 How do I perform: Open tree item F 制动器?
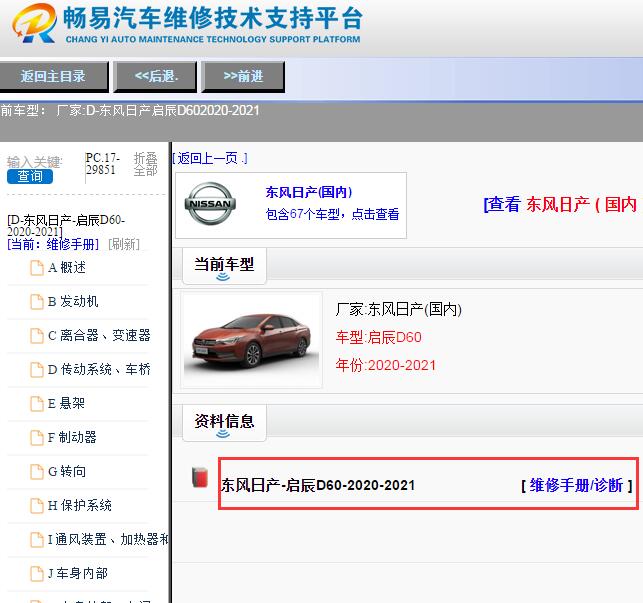point(72,438)
